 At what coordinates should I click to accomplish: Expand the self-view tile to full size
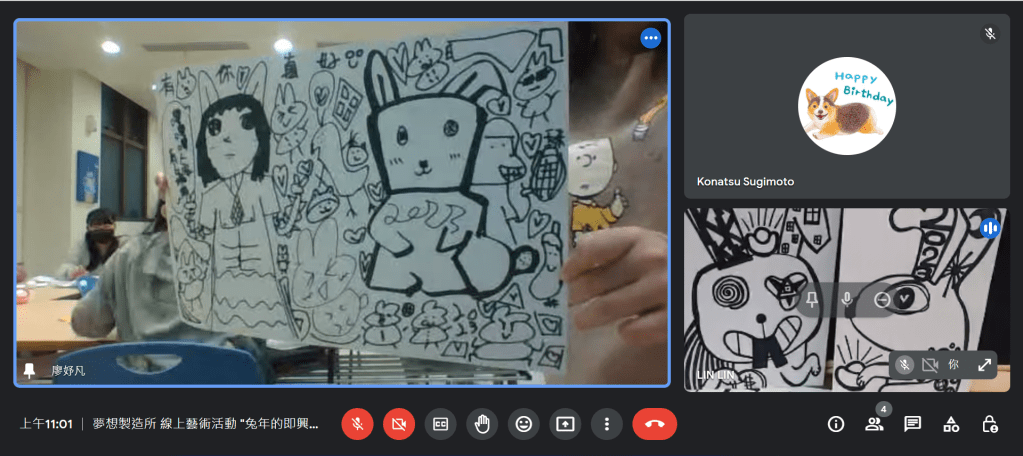click(x=984, y=365)
